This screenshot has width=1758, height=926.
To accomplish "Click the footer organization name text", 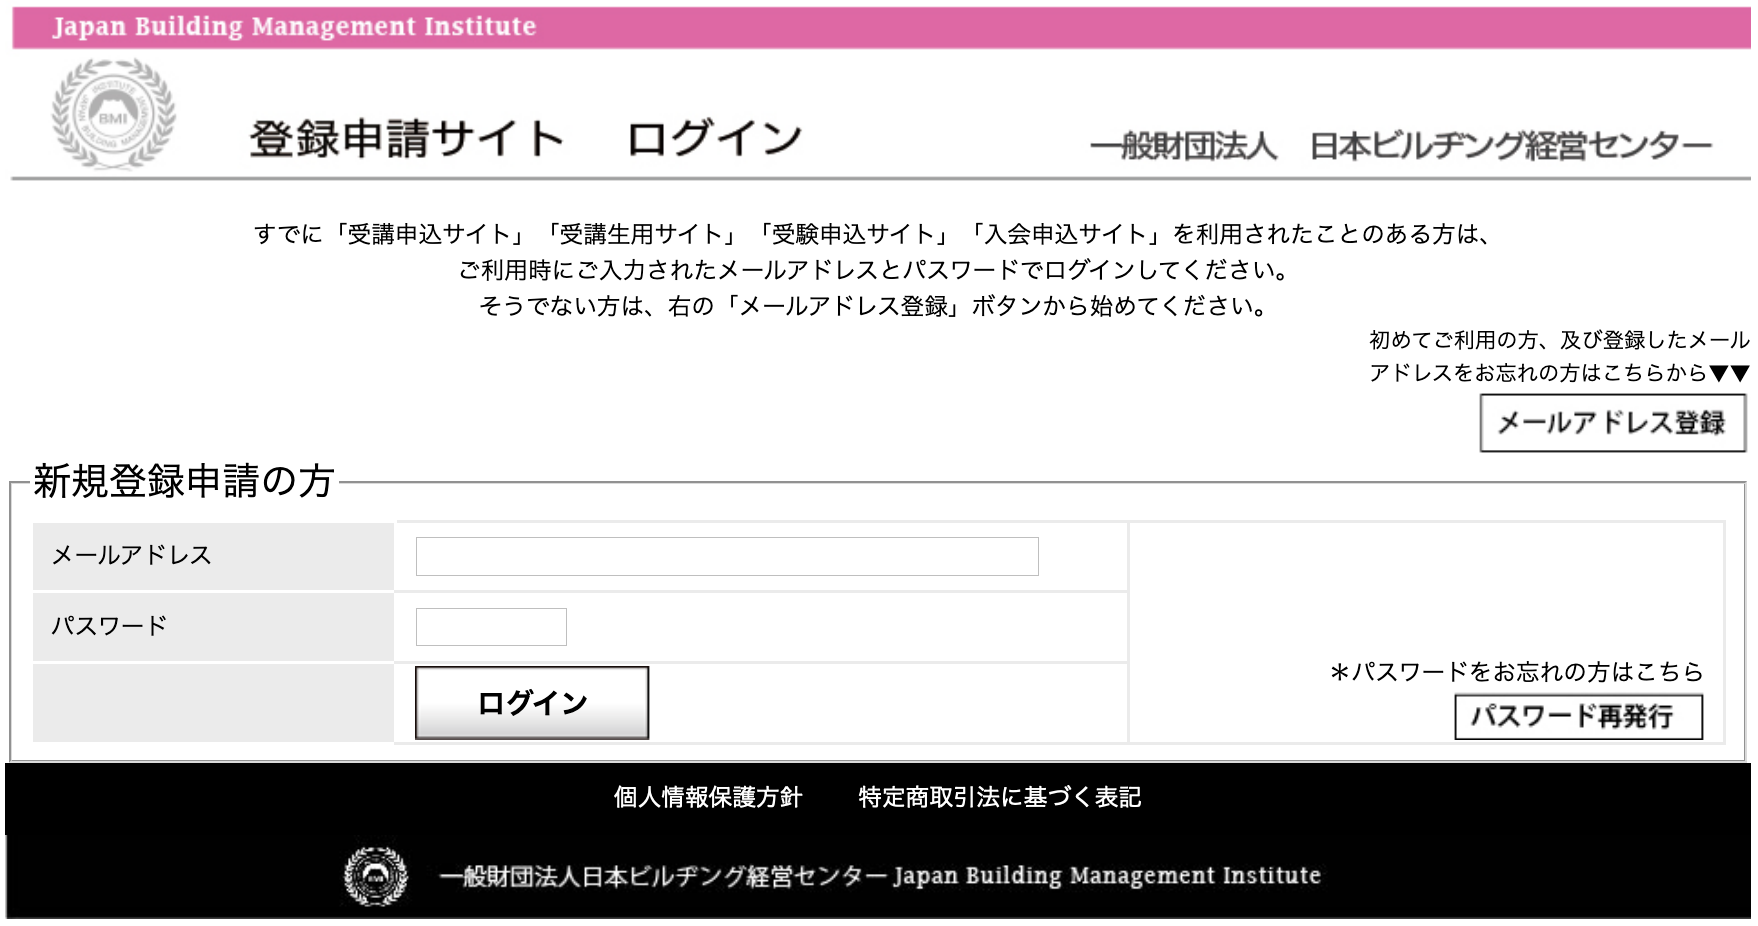I will (880, 876).
